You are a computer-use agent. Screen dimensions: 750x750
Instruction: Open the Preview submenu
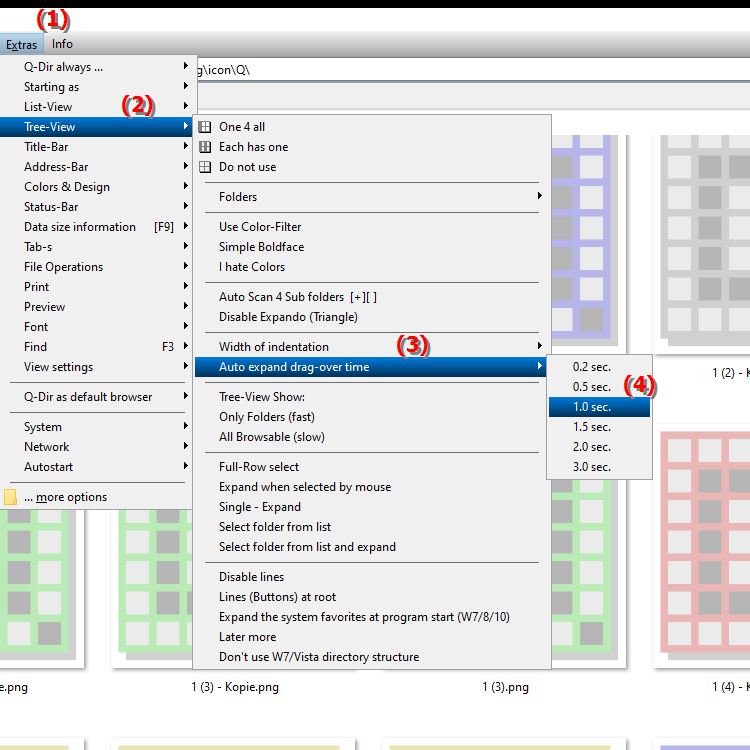coord(96,307)
